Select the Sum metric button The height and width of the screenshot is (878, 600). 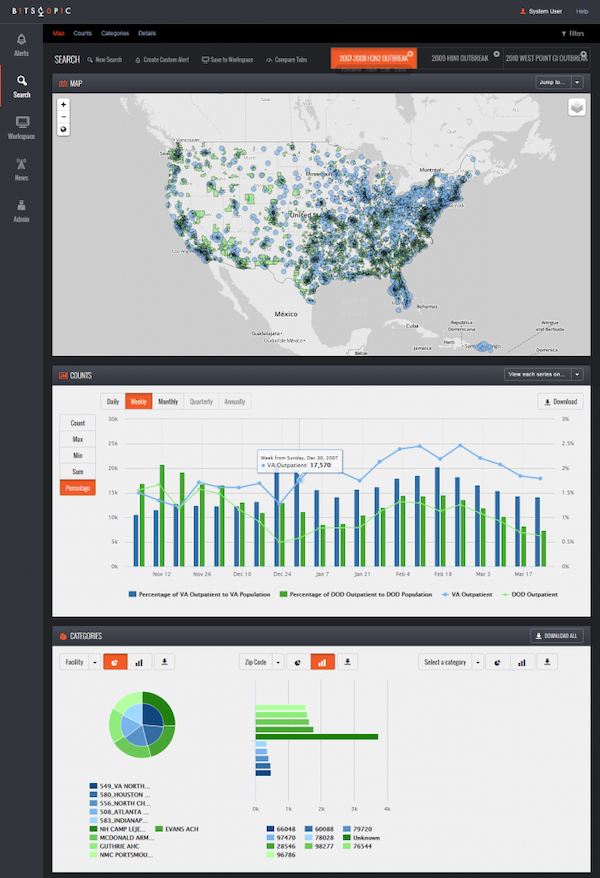78,471
